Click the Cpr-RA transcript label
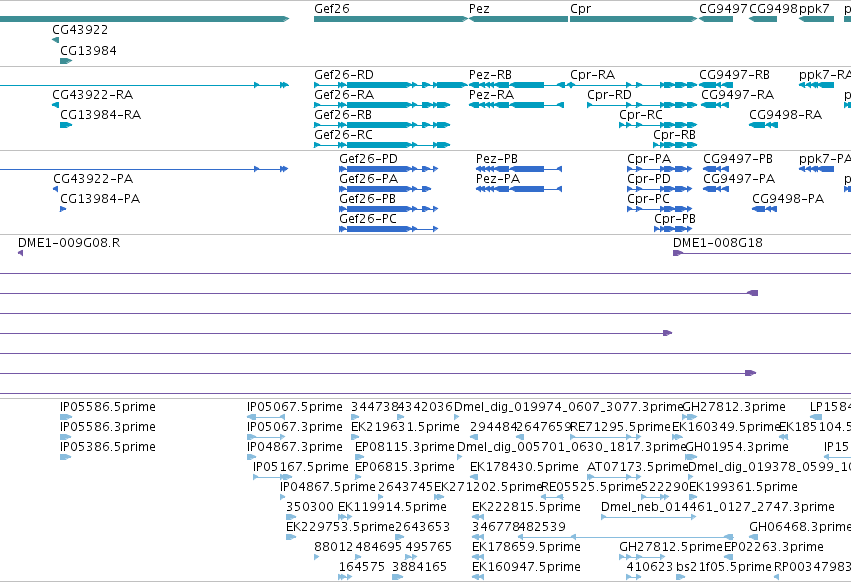The width and height of the screenshot is (851, 582). [593, 74]
